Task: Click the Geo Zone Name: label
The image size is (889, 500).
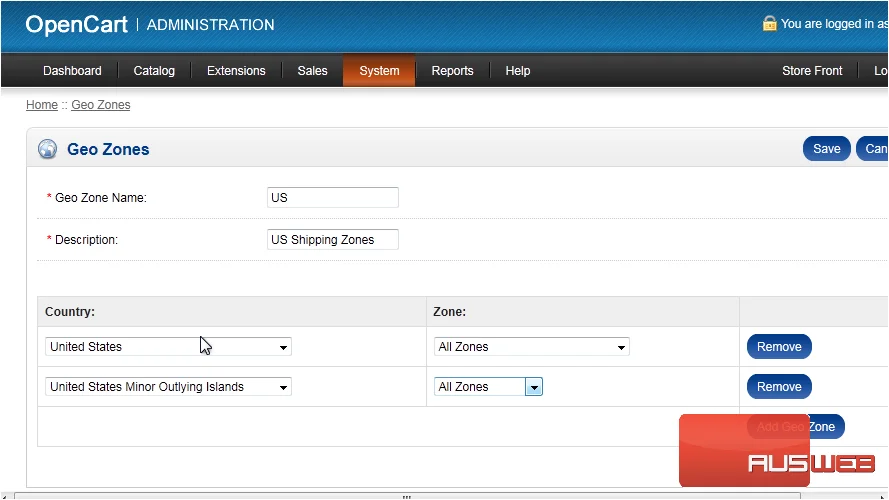Action: point(100,198)
